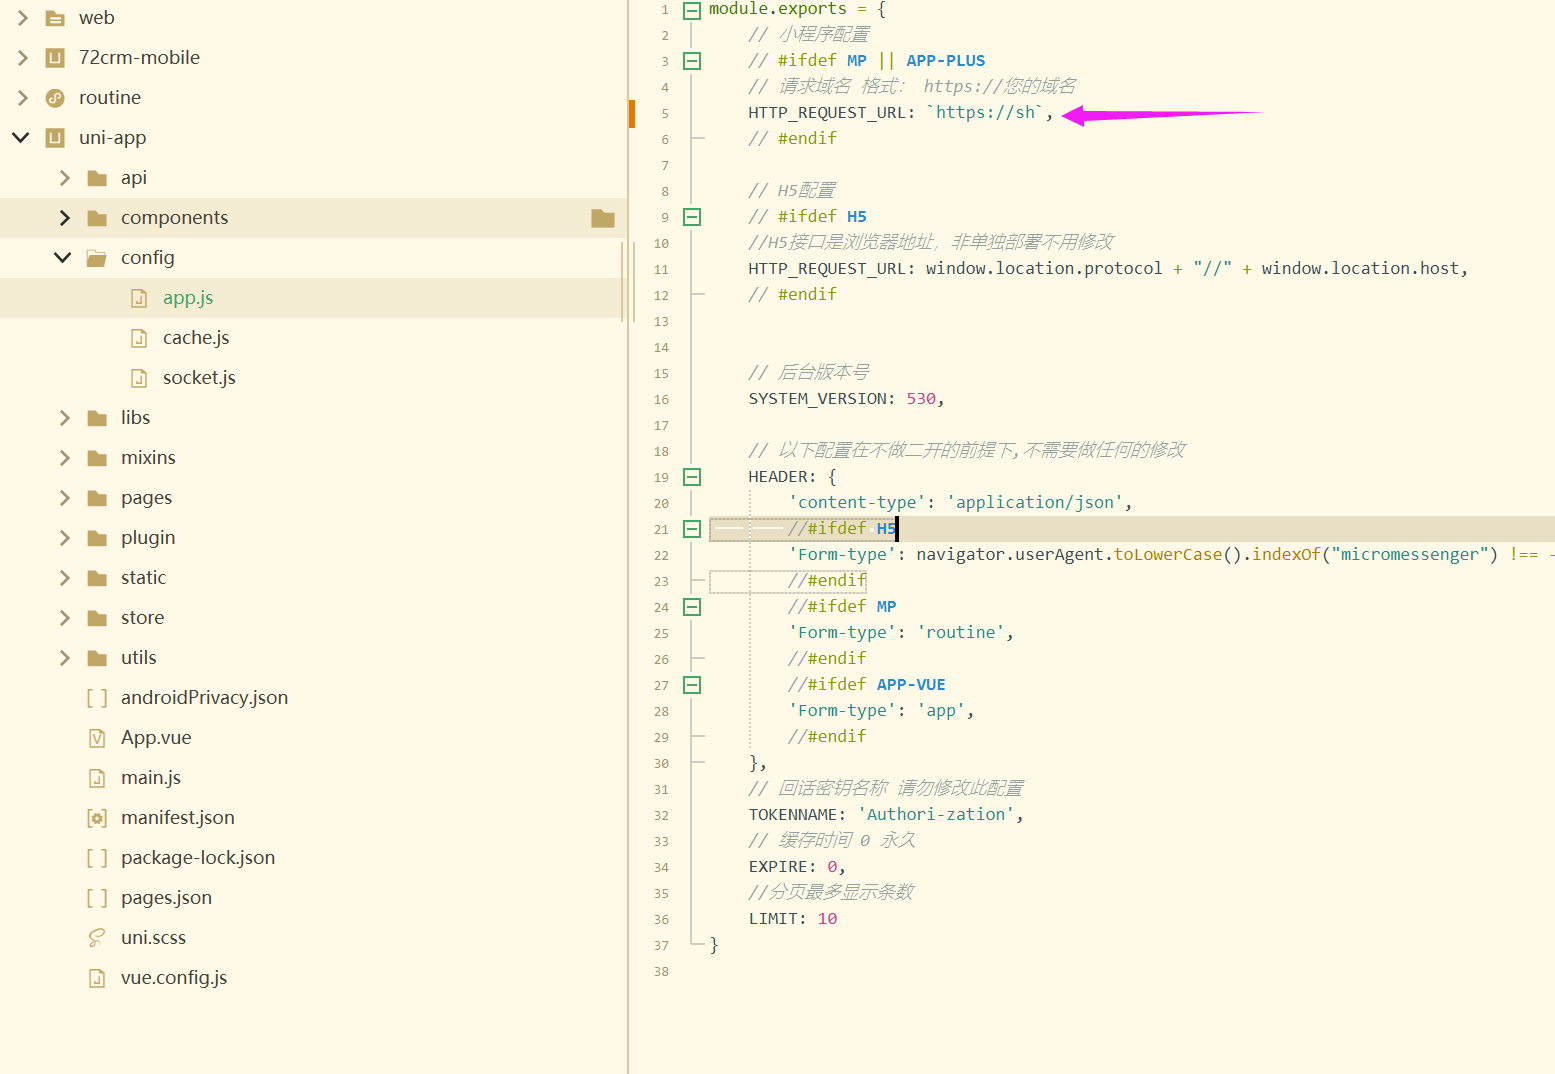Click the socket.js file icon
This screenshot has height=1074, width=1555.
140,378
